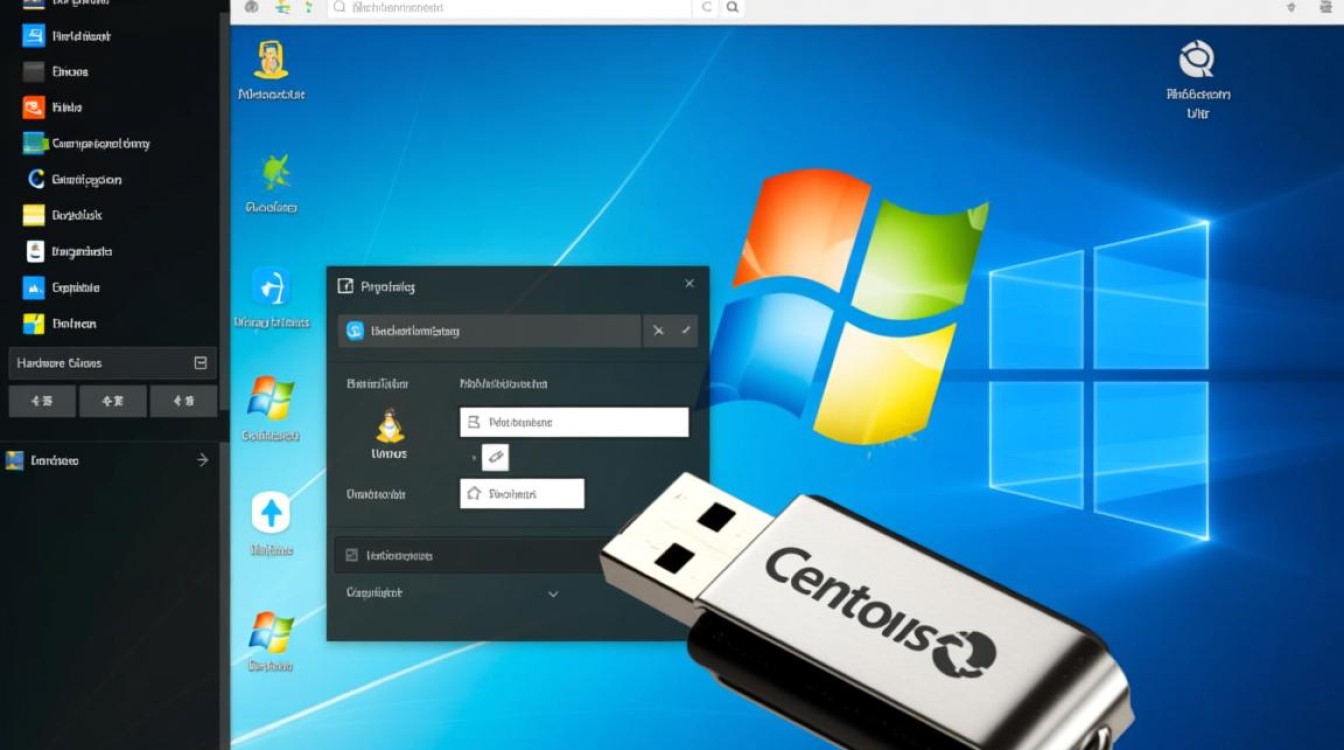
Task: Select the blue mountain picture sidebar item
Action: tap(34, 288)
